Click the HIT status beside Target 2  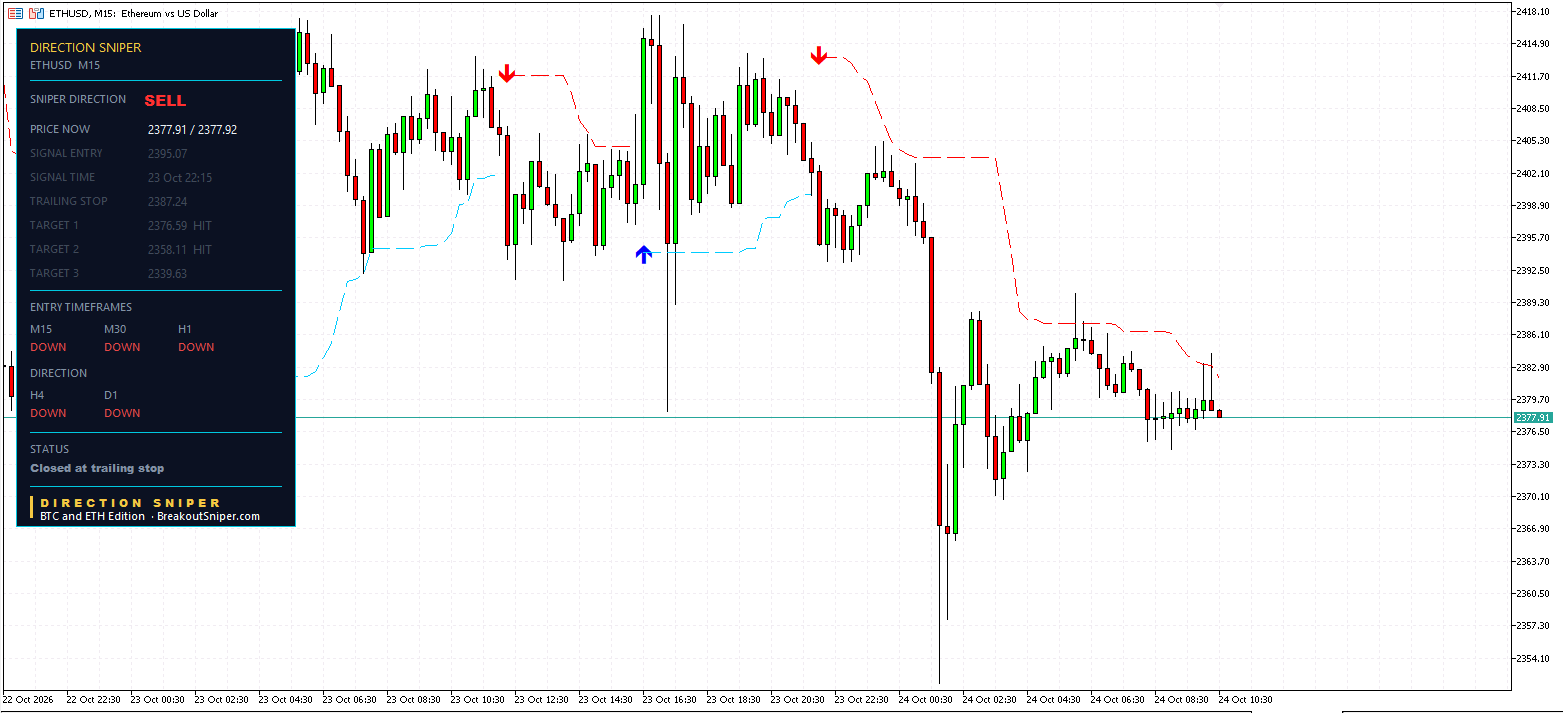[203, 249]
